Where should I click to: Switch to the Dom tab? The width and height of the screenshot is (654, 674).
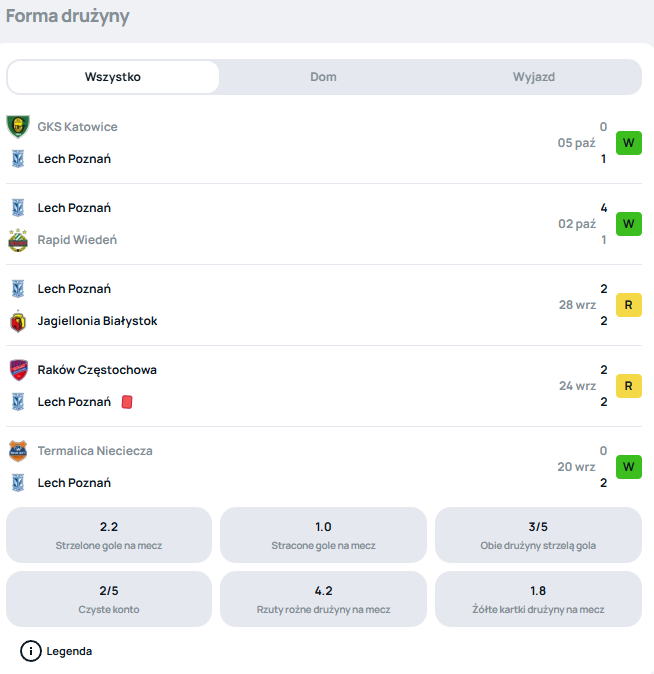(x=323, y=77)
